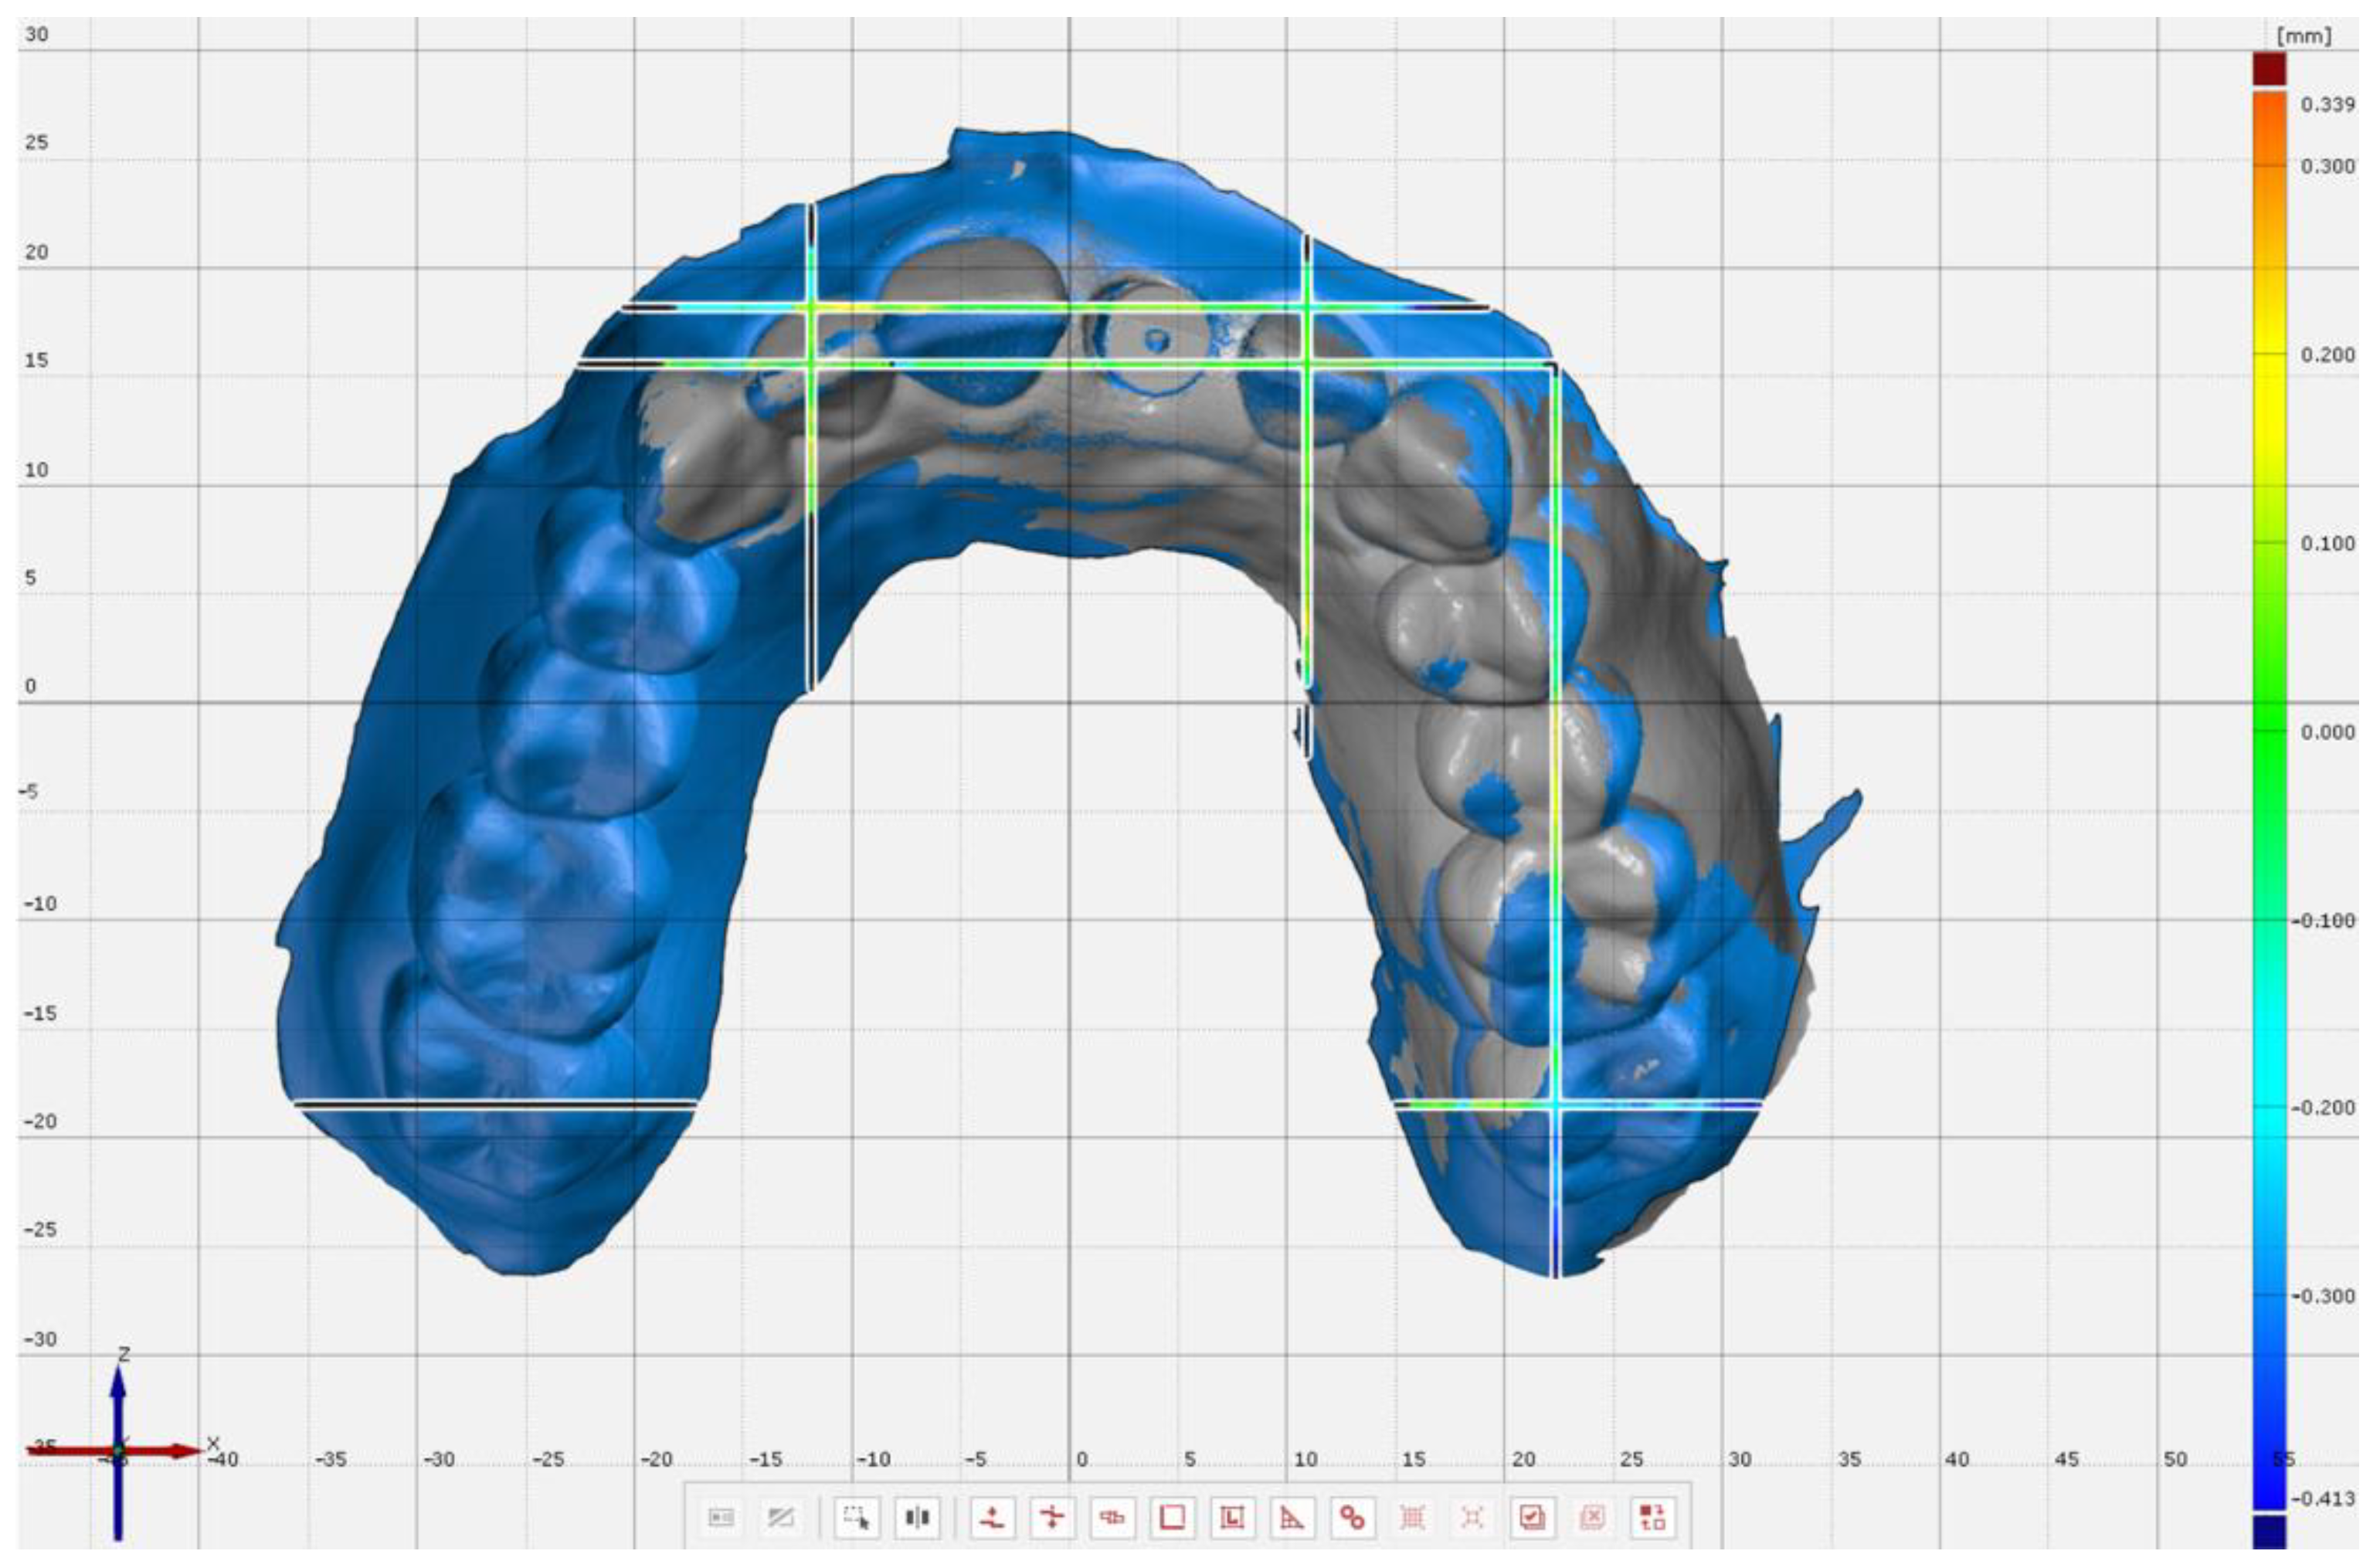Image resolution: width=2380 pixels, height=1561 pixels.
Task: Click the swap elements icon at toolbar end
Action: pos(1652,1518)
